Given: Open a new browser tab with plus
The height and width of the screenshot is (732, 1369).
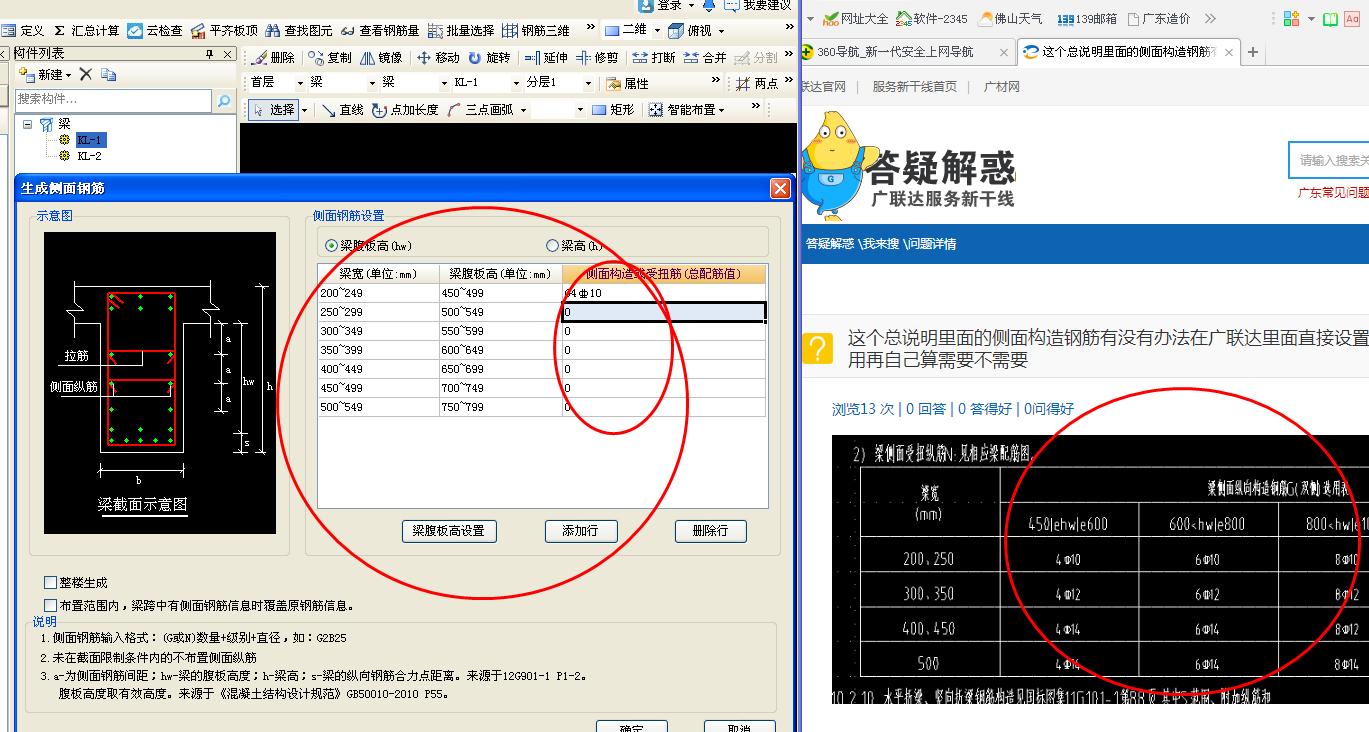Looking at the screenshot, I should (1253, 52).
